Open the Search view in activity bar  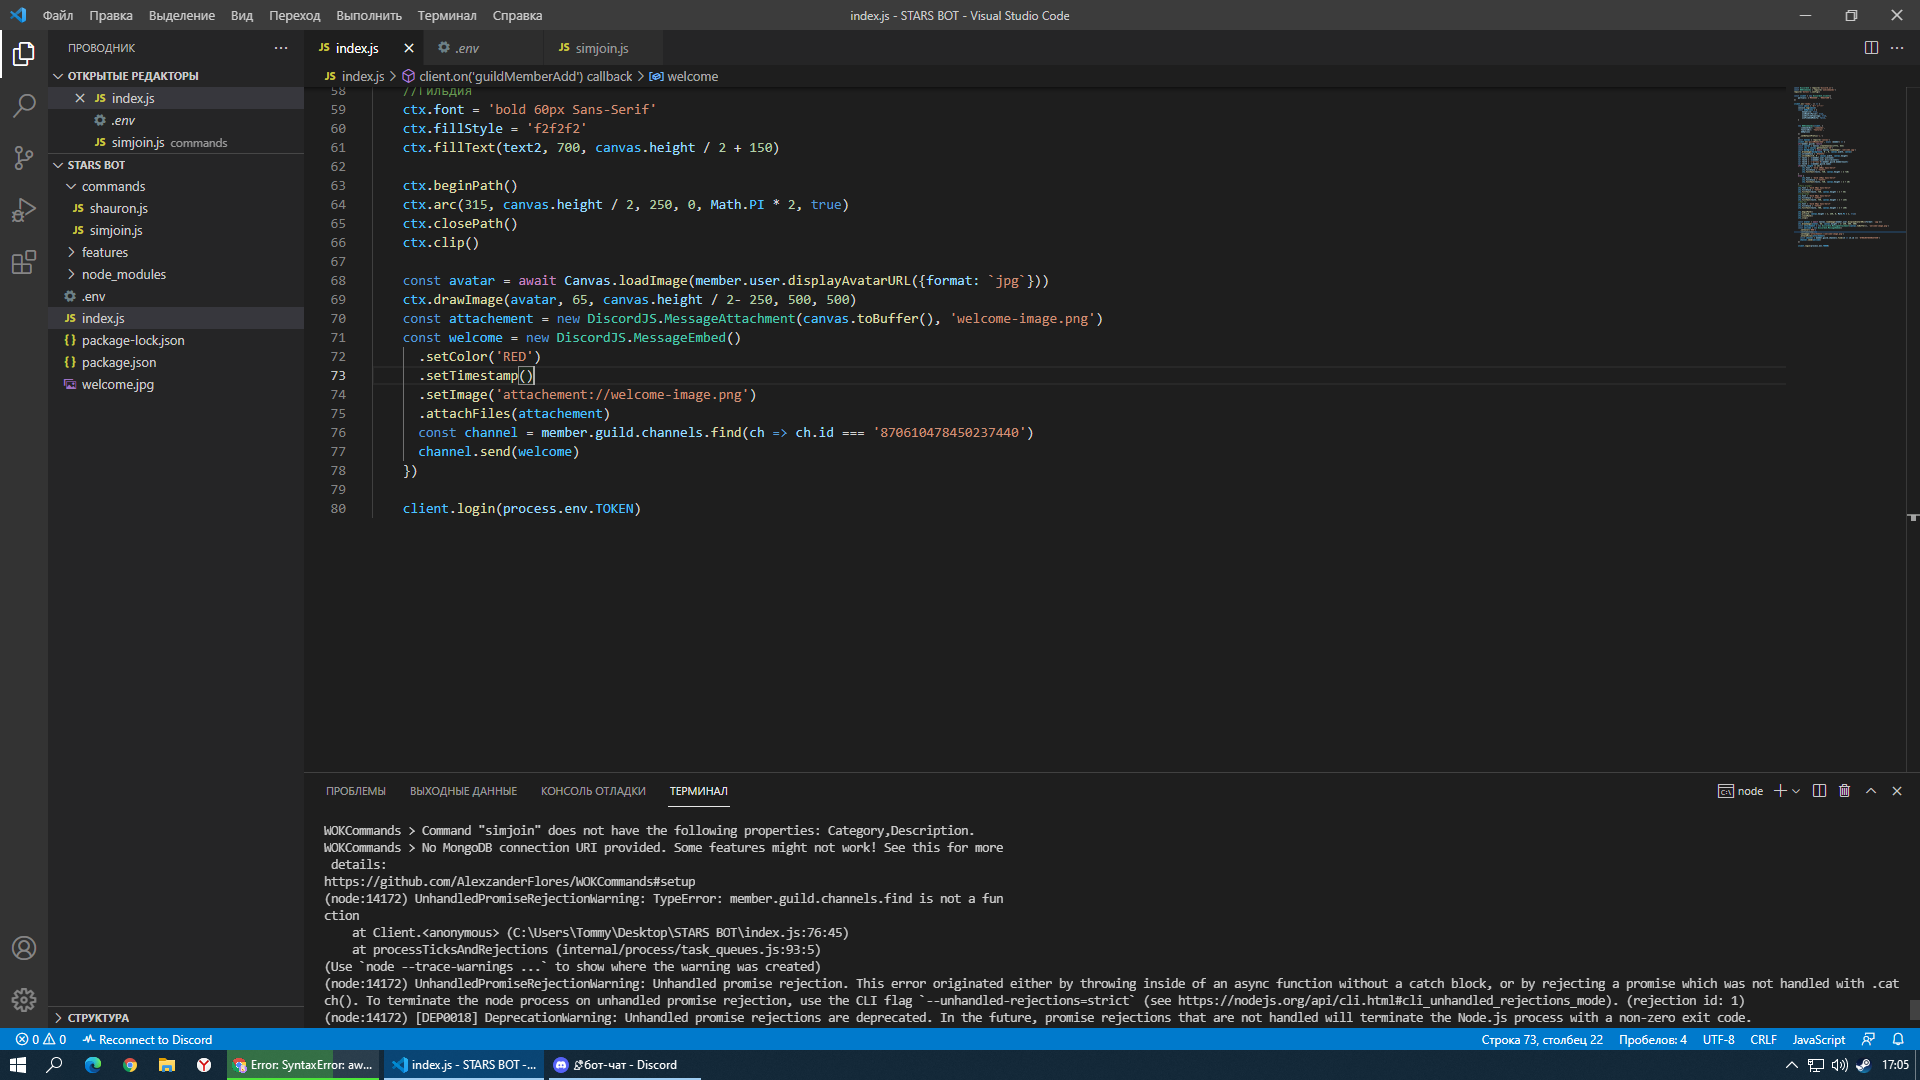point(24,105)
